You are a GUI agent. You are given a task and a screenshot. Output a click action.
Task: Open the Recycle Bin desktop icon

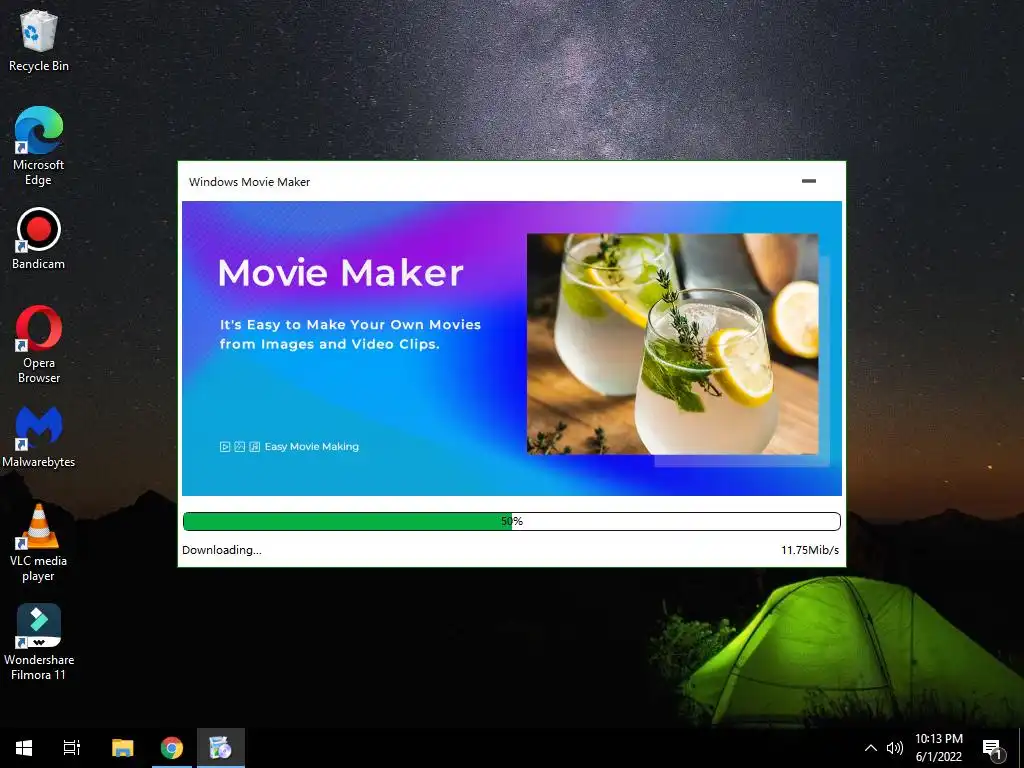[39, 40]
